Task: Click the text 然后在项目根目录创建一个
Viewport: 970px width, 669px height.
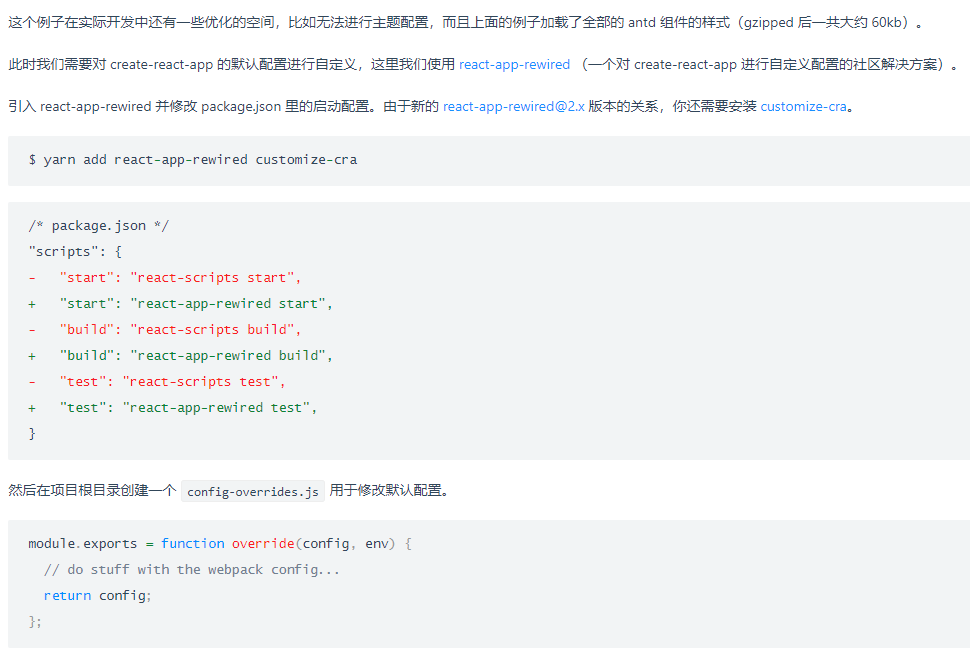Action: tap(92, 491)
